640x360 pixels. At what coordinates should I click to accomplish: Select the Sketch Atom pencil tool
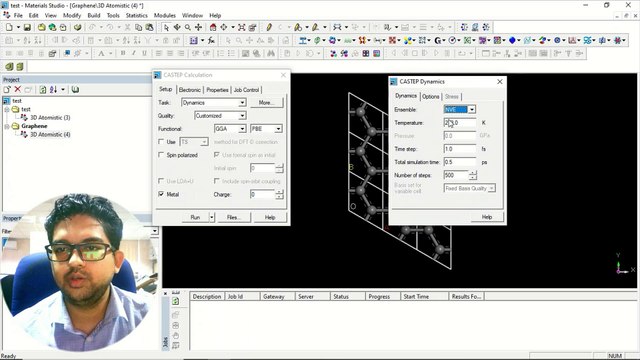coord(269,27)
